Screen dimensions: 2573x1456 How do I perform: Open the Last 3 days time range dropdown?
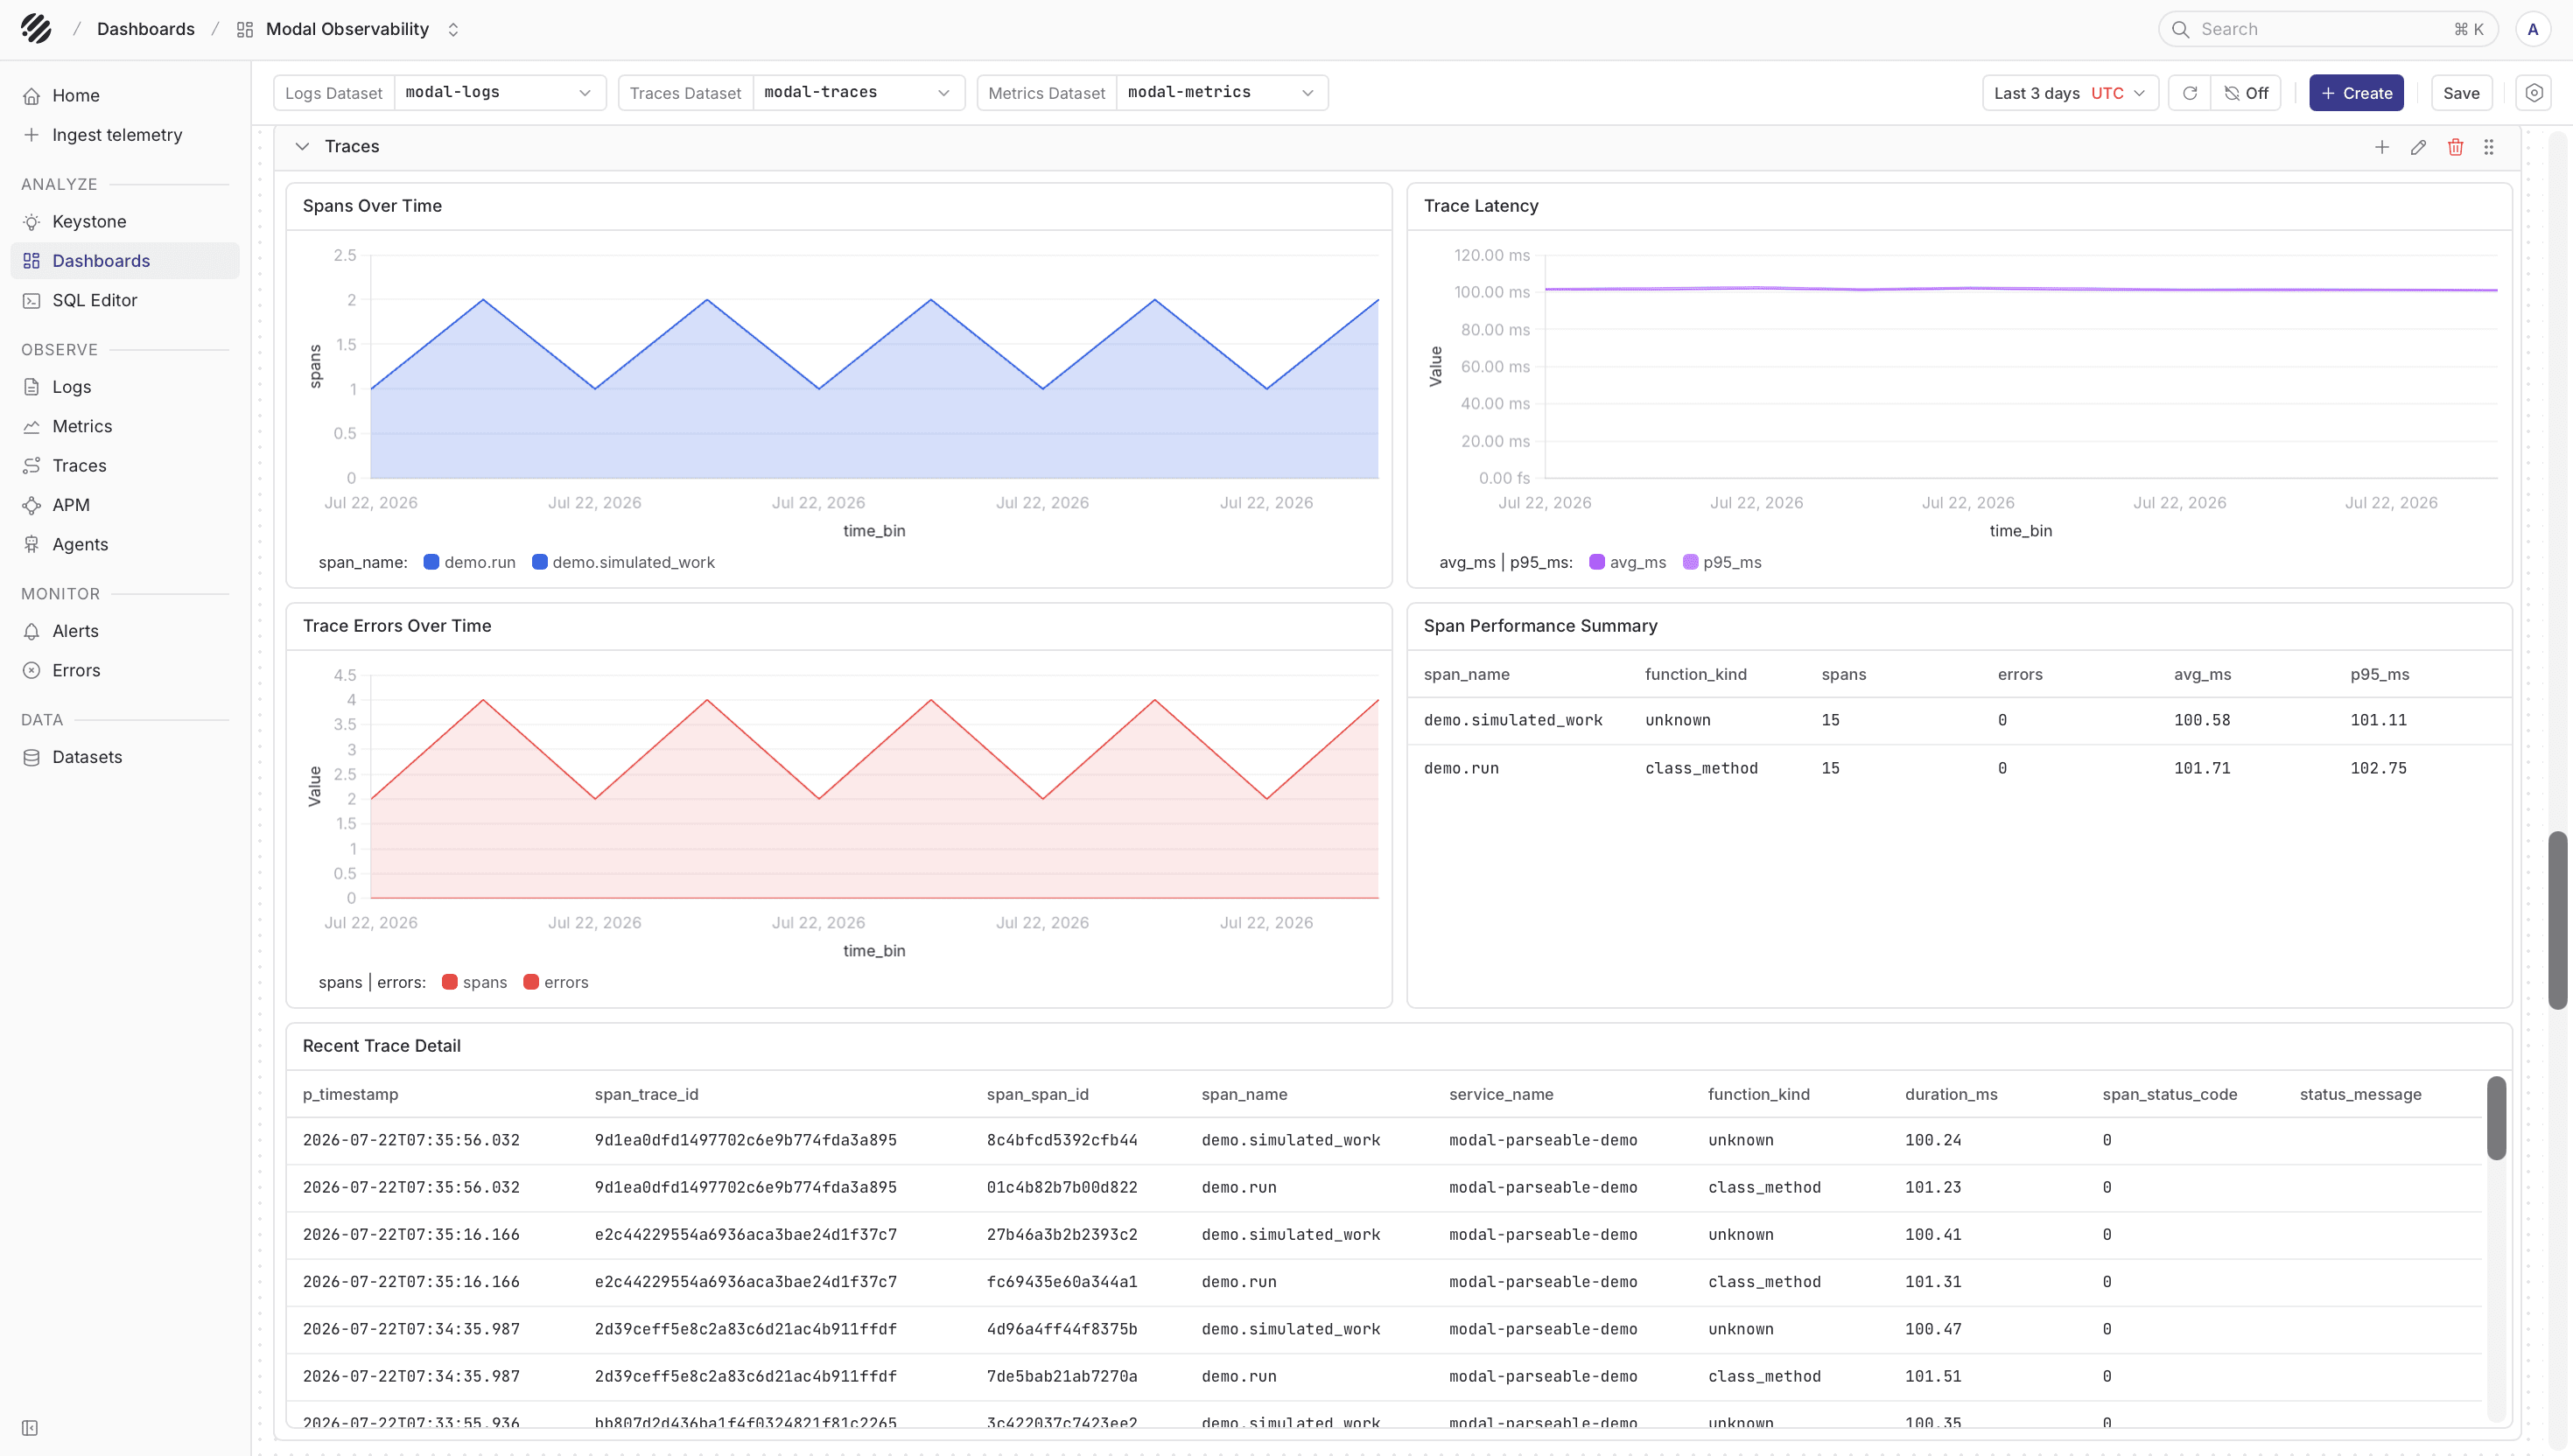coord(2070,93)
